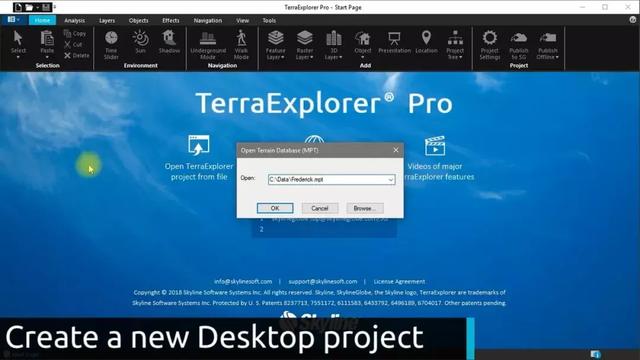The height and width of the screenshot is (360, 640).
Task: Click the Publish to SG icon
Action: (x=519, y=45)
